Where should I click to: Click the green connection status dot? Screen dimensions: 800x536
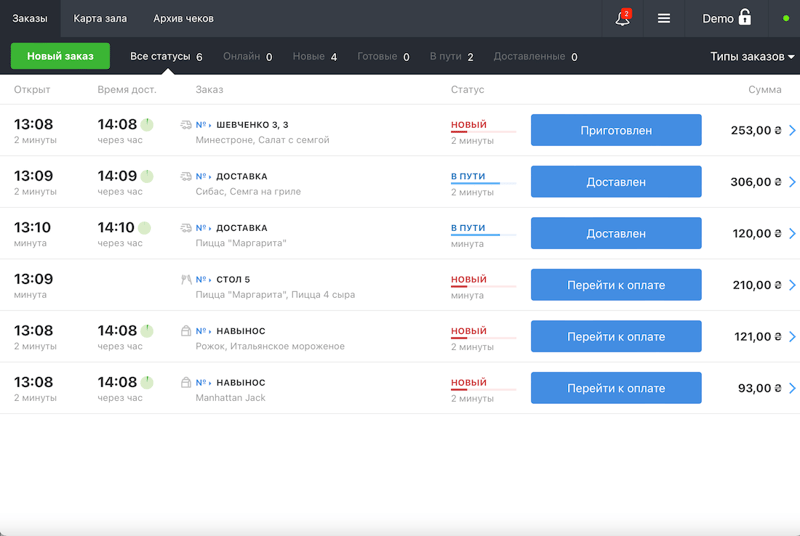click(786, 18)
